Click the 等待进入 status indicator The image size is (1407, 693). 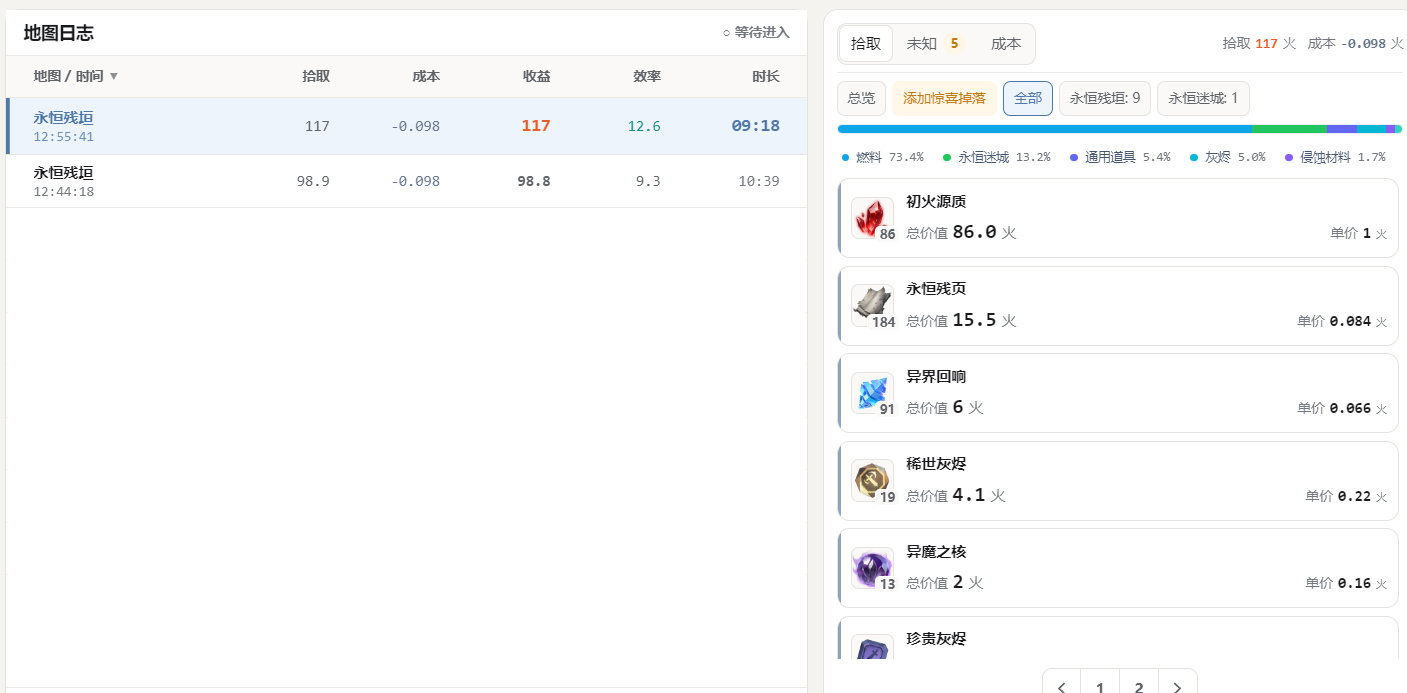tap(756, 32)
